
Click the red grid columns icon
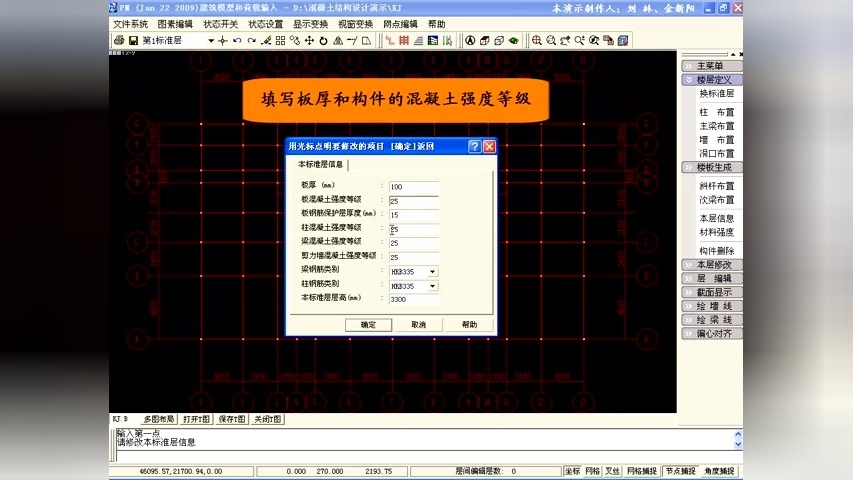click(404, 40)
